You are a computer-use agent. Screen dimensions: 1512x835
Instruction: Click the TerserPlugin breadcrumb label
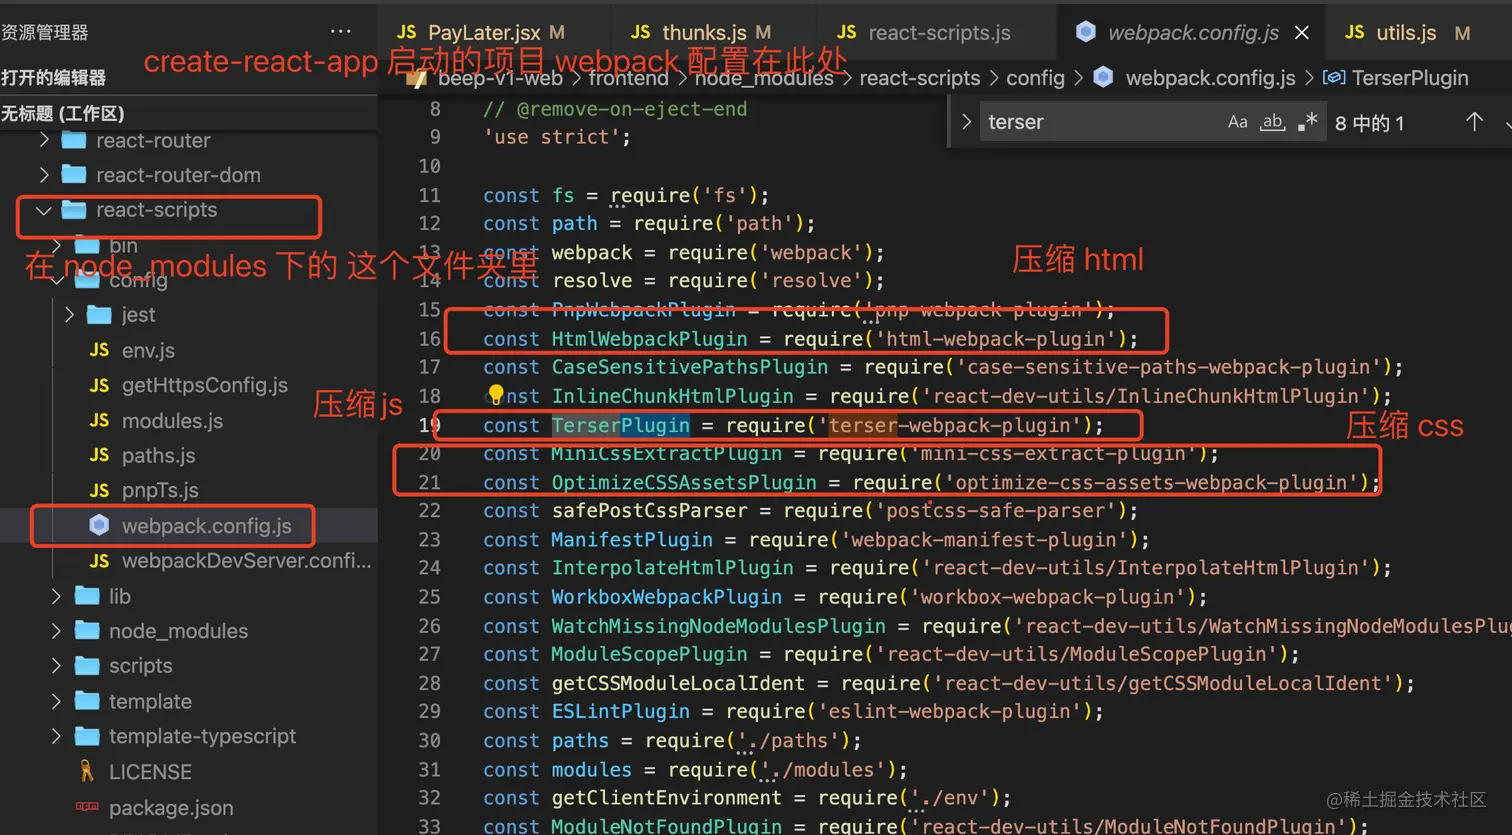point(1410,78)
